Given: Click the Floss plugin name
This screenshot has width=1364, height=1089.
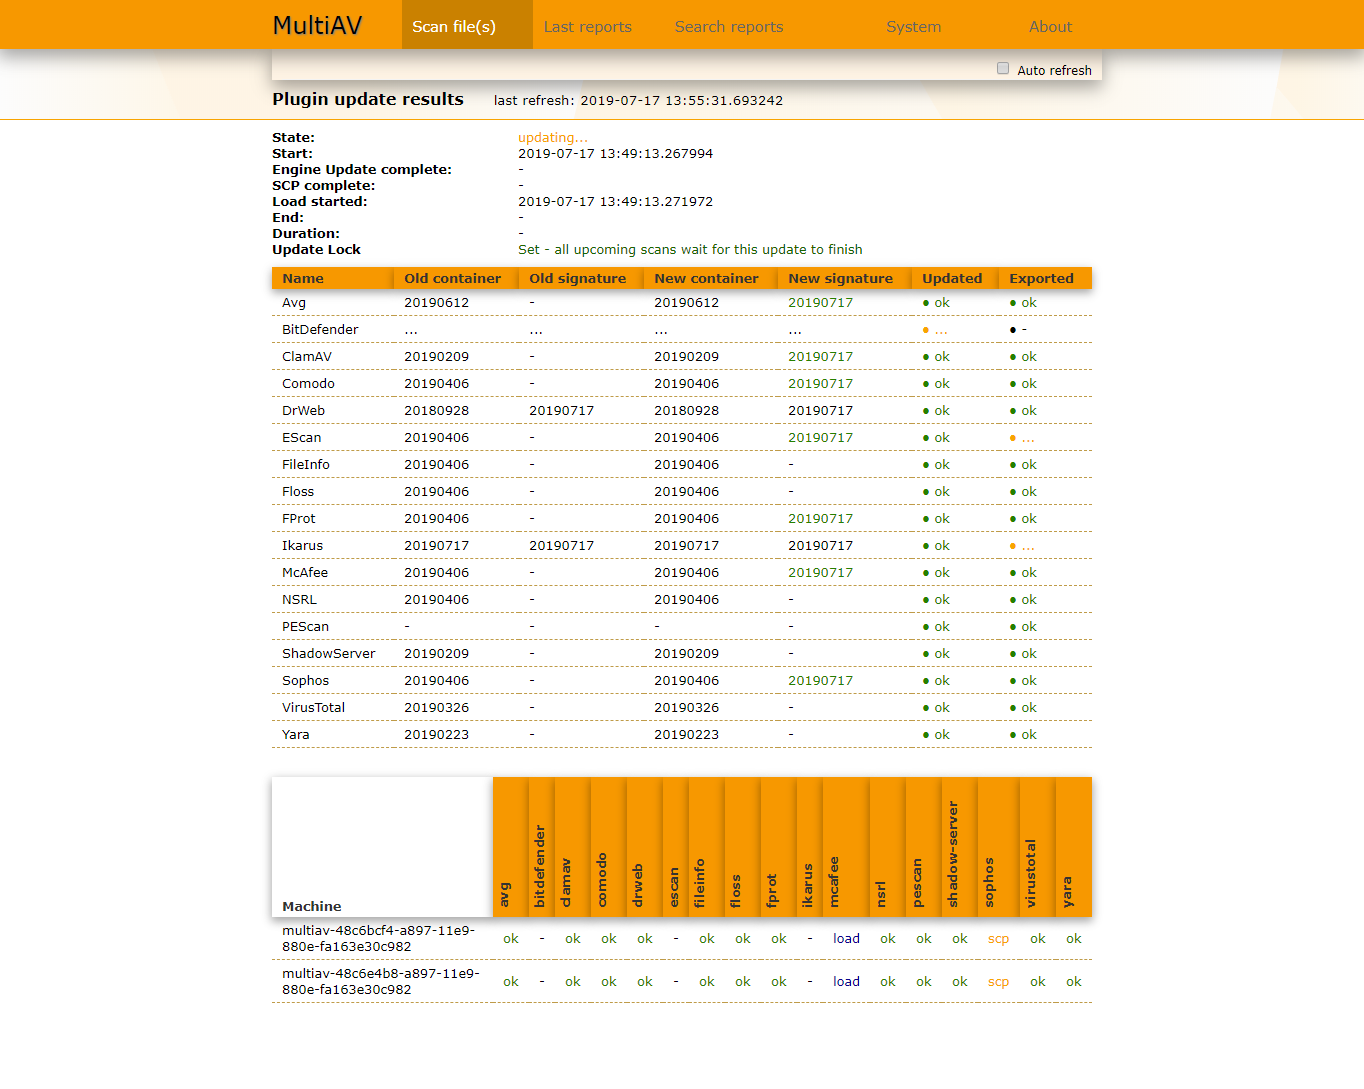Looking at the screenshot, I should 298,492.
